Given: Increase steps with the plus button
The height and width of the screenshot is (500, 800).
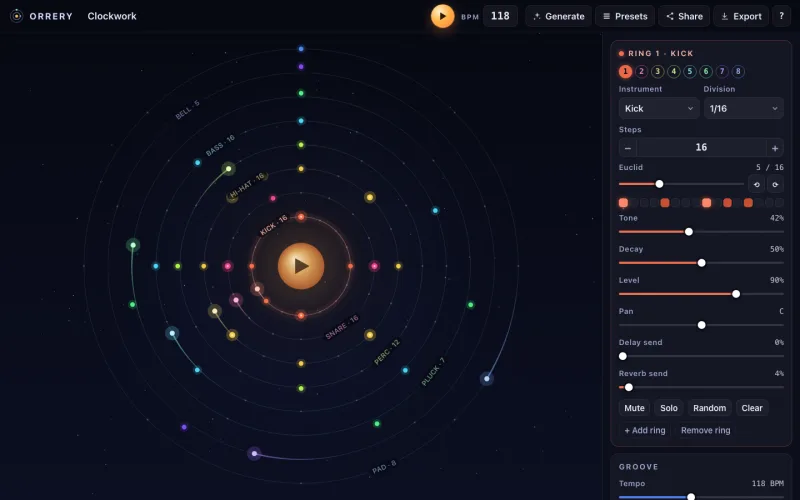Looking at the screenshot, I should 774,148.
